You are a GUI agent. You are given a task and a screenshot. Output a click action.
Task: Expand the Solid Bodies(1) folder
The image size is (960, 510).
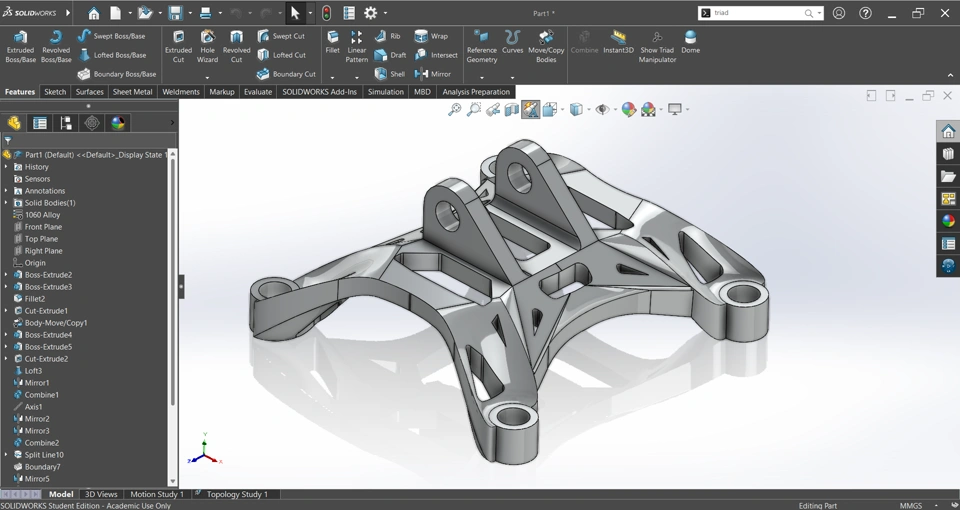tap(6, 203)
